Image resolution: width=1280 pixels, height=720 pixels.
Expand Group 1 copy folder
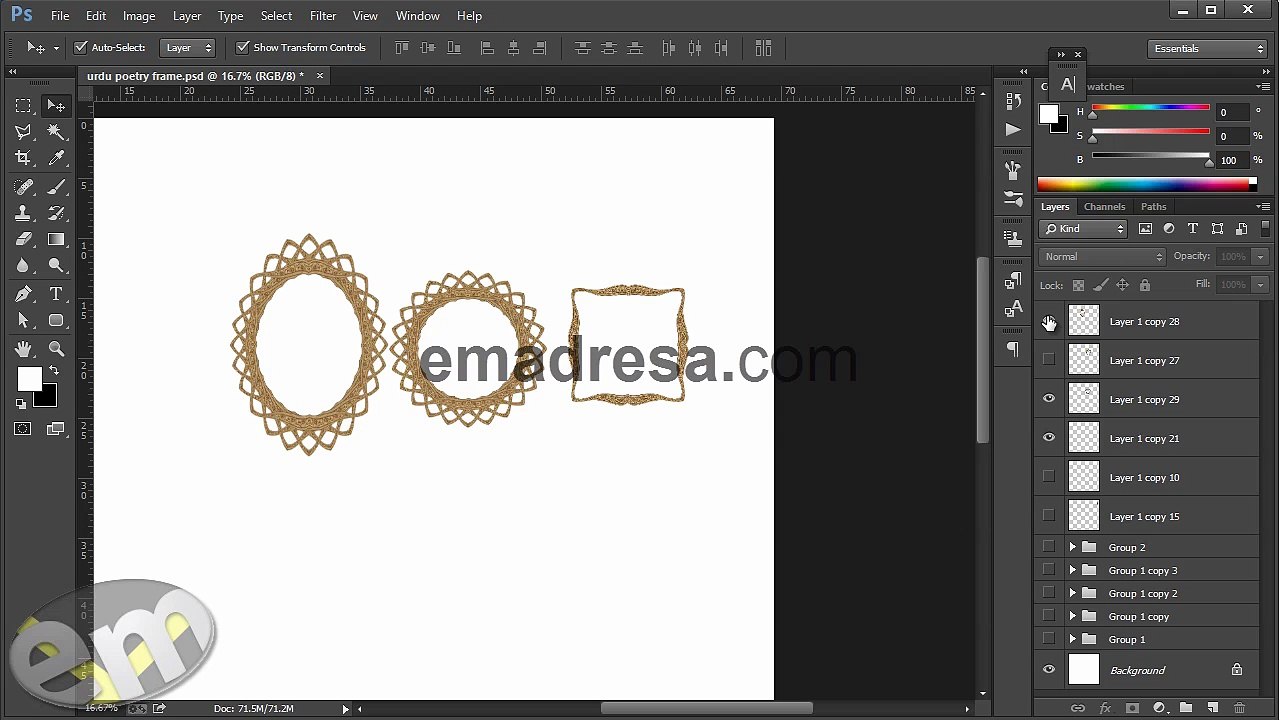(1072, 616)
